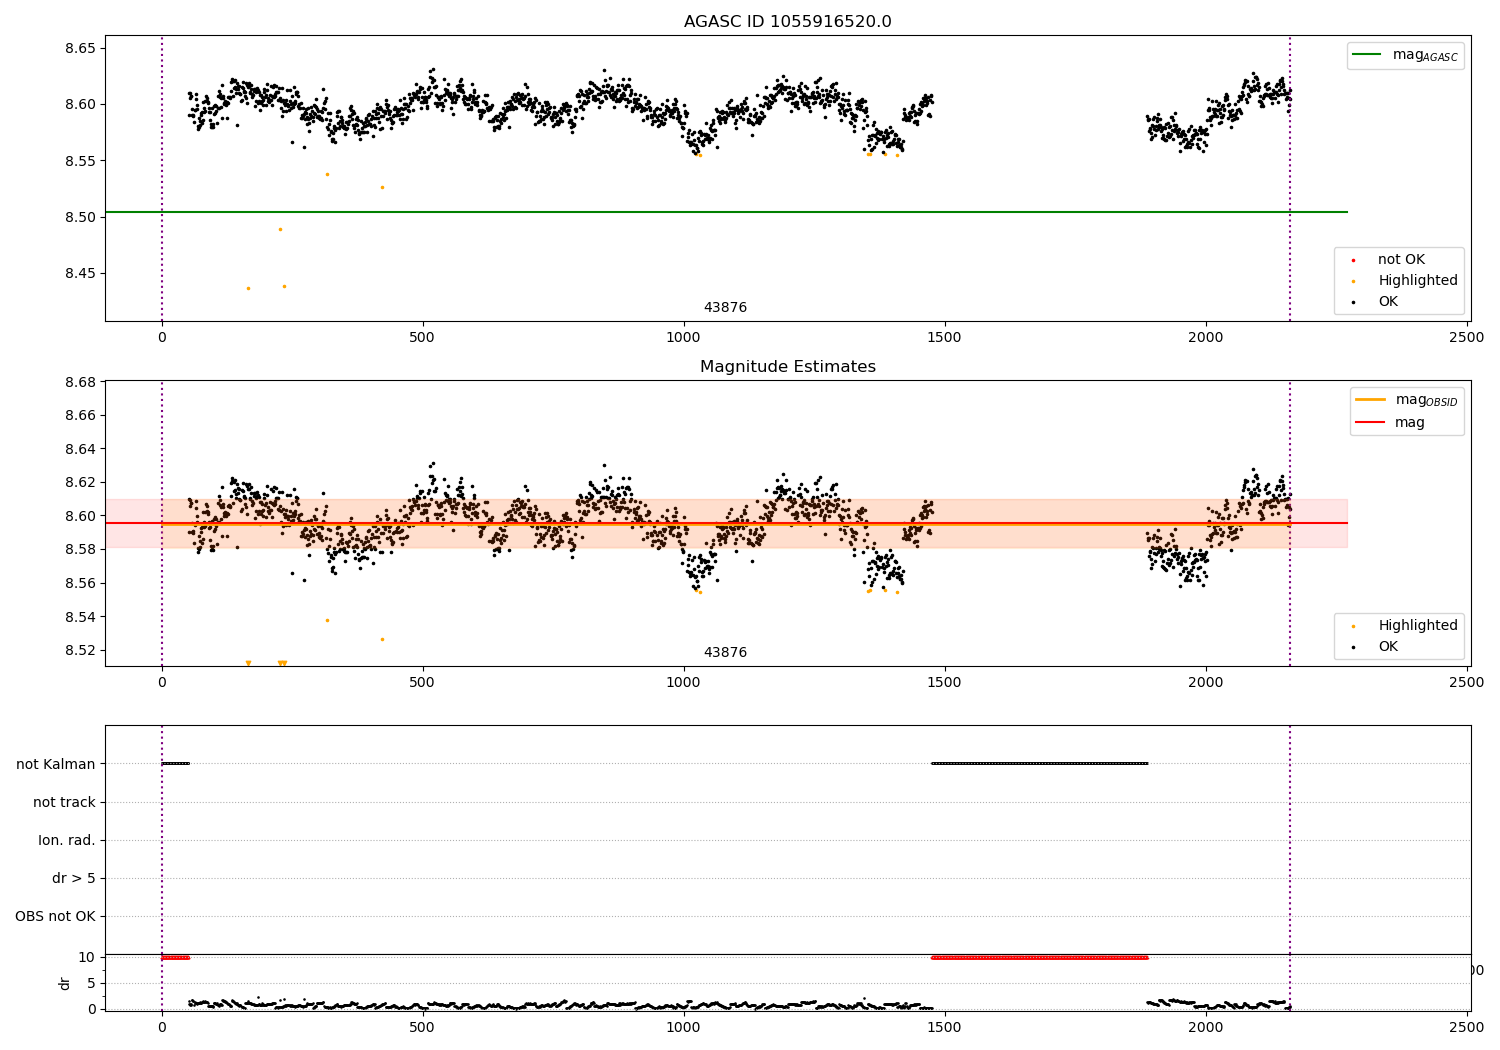Select the 'not OK' legend entry
This screenshot has width=1500, height=1050.
click(x=1401, y=260)
